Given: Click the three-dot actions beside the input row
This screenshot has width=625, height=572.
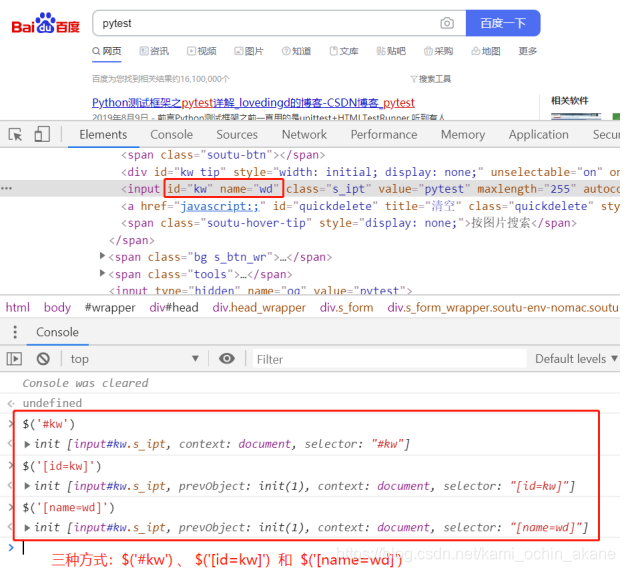Looking at the screenshot, I should pyautogui.click(x=6, y=188).
